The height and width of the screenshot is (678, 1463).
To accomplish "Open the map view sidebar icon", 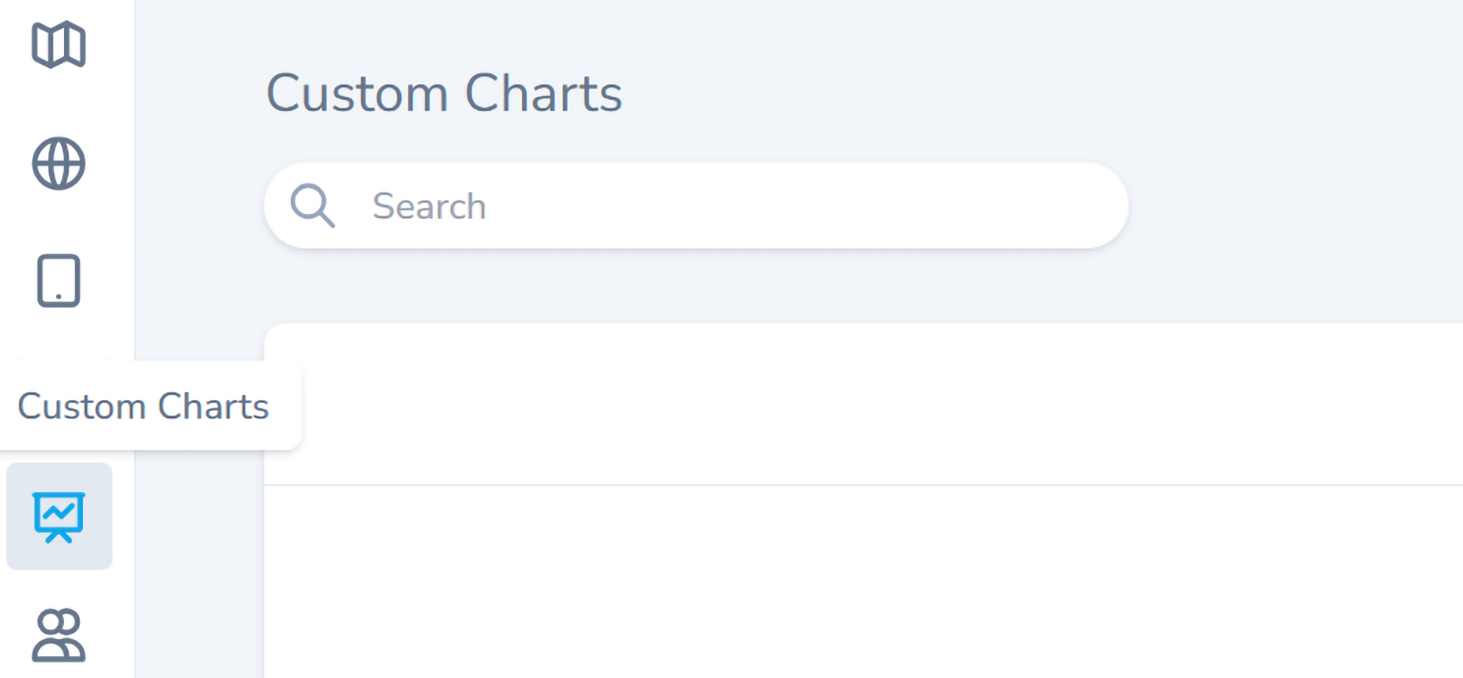I will pyautogui.click(x=59, y=46).
